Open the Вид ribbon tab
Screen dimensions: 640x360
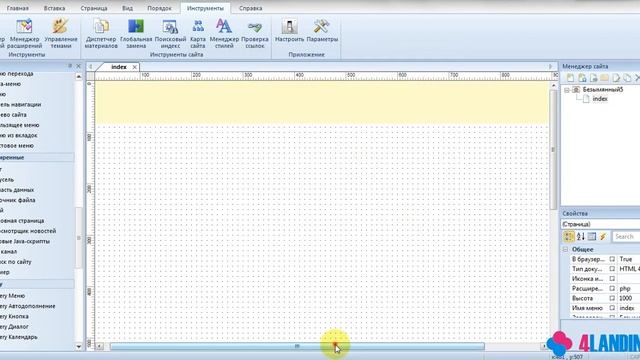(127, 8)
